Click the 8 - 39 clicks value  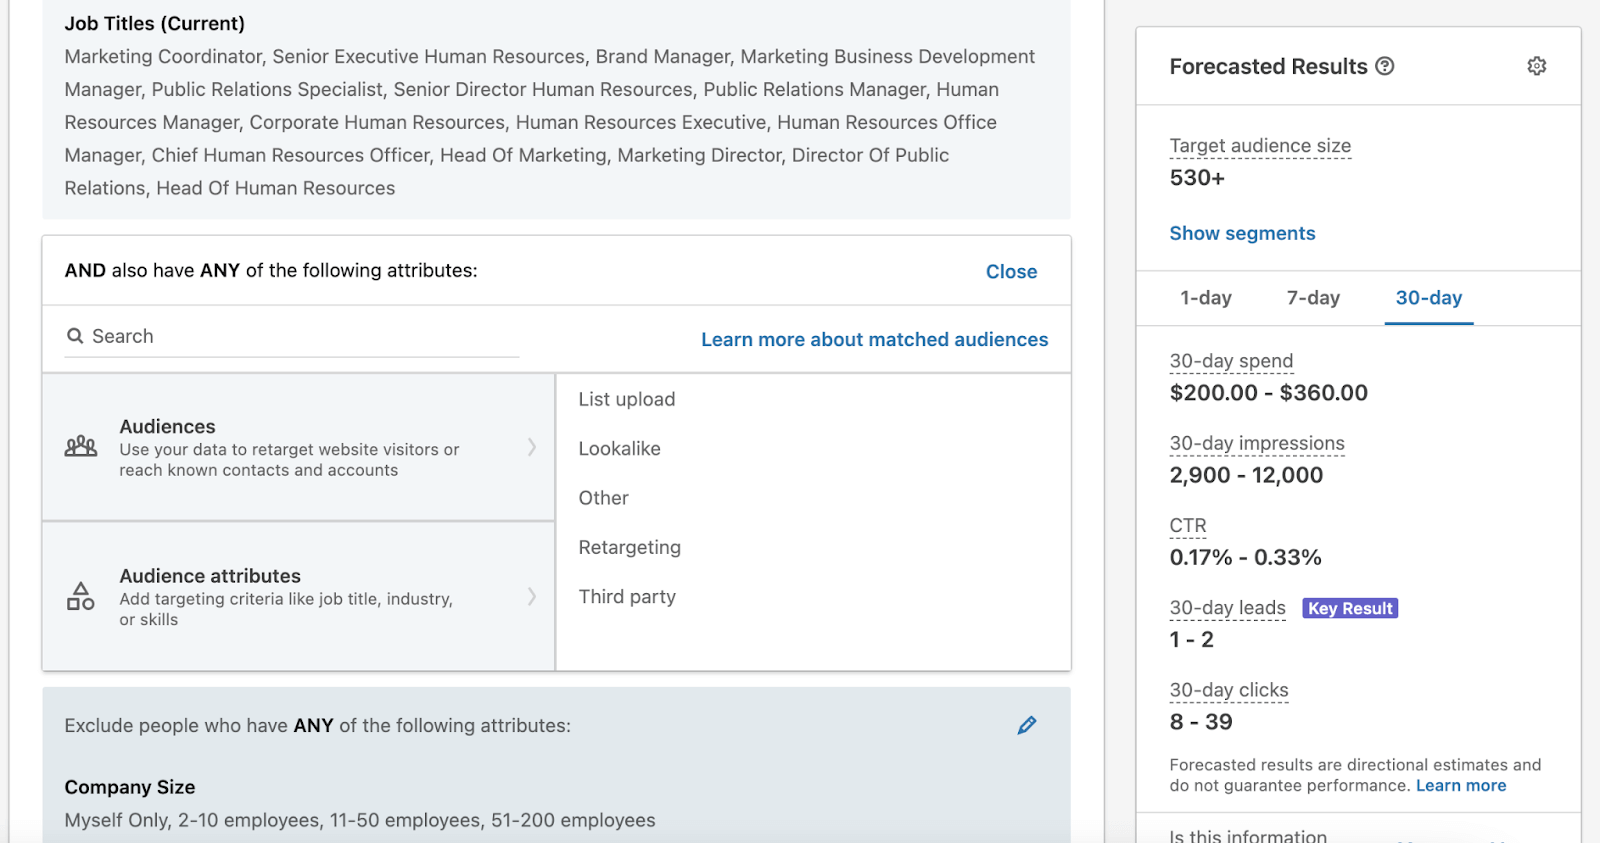click(x=1201, y=722)
